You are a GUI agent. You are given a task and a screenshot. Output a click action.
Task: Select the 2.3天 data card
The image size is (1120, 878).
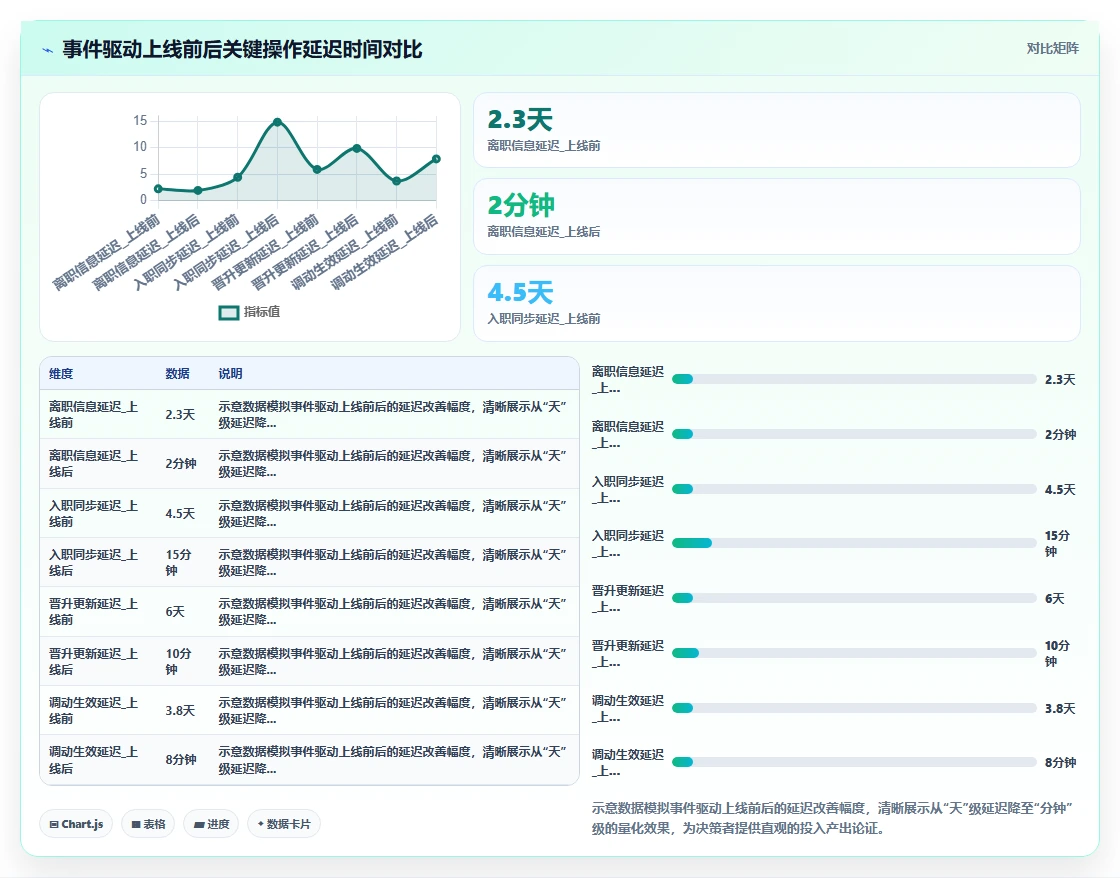tap(776, 130)
